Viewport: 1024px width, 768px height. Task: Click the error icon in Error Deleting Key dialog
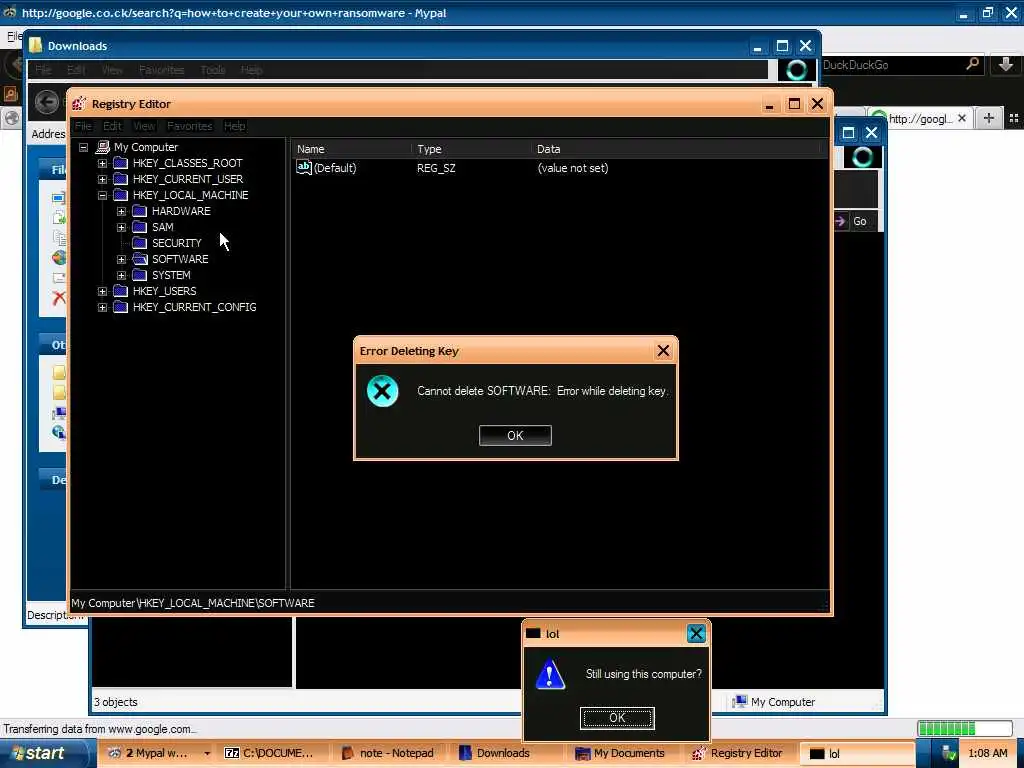click(383, 391)
